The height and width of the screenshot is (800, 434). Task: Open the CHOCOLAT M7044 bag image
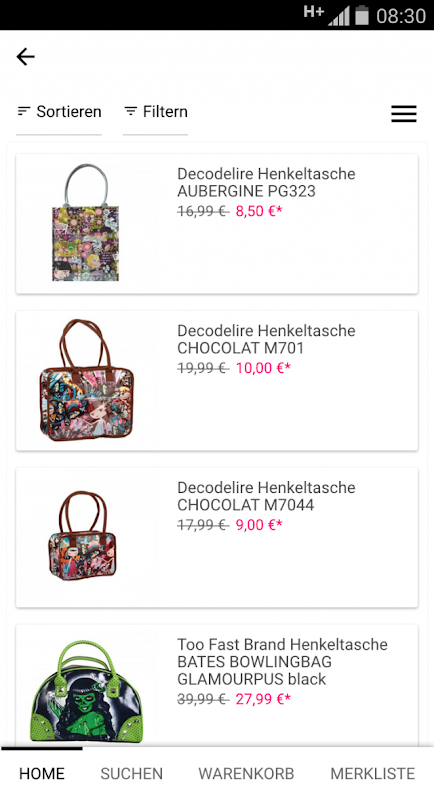[x=83, y=536]
